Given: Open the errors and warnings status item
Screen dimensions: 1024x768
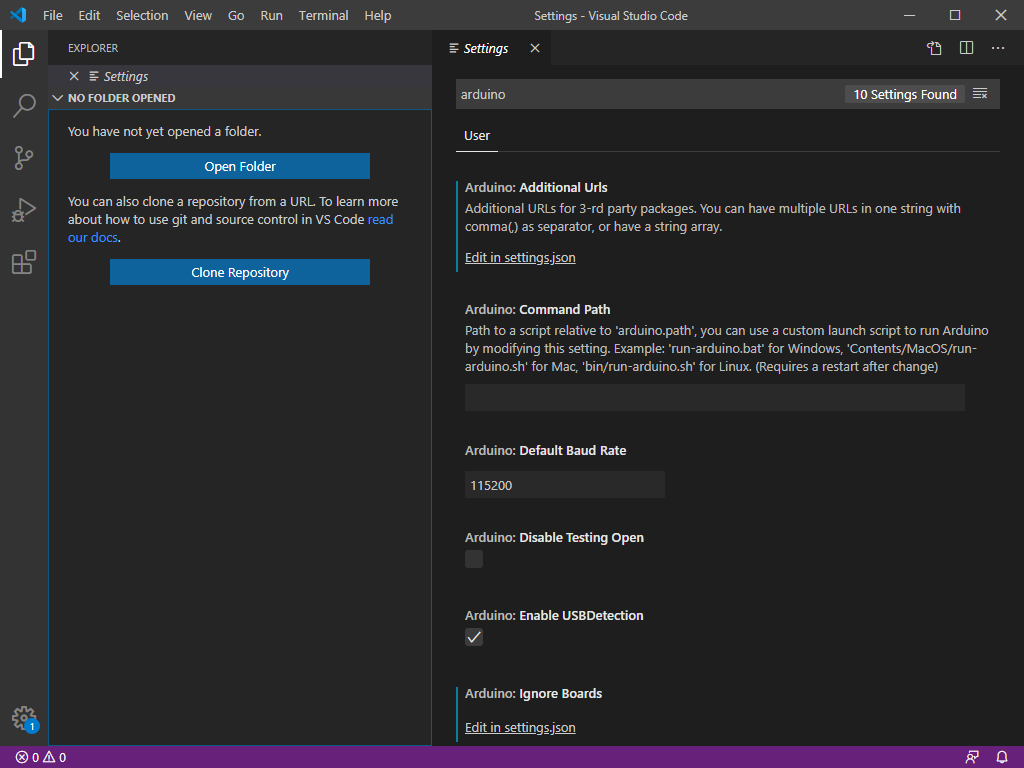Looking at the screenshot, I should pos(41,758).
